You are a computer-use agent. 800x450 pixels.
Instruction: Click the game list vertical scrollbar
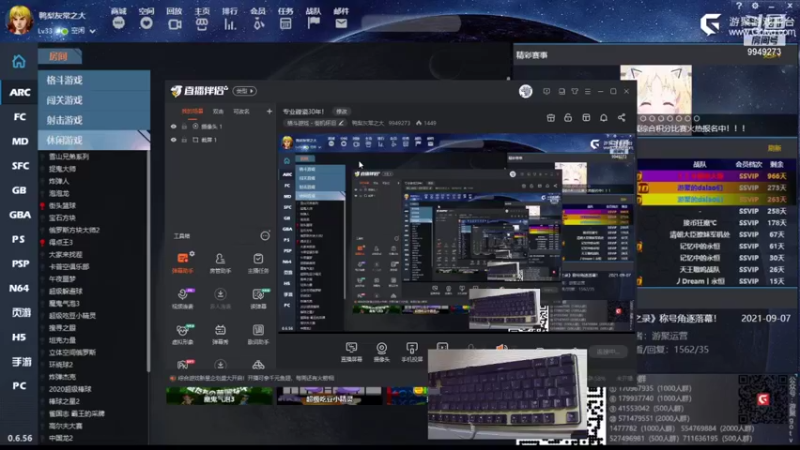[148, 260]
